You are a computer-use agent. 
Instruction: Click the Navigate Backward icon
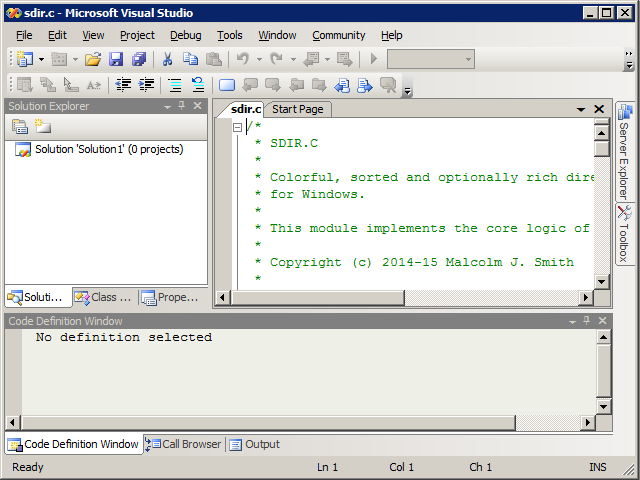pos(311,59)
